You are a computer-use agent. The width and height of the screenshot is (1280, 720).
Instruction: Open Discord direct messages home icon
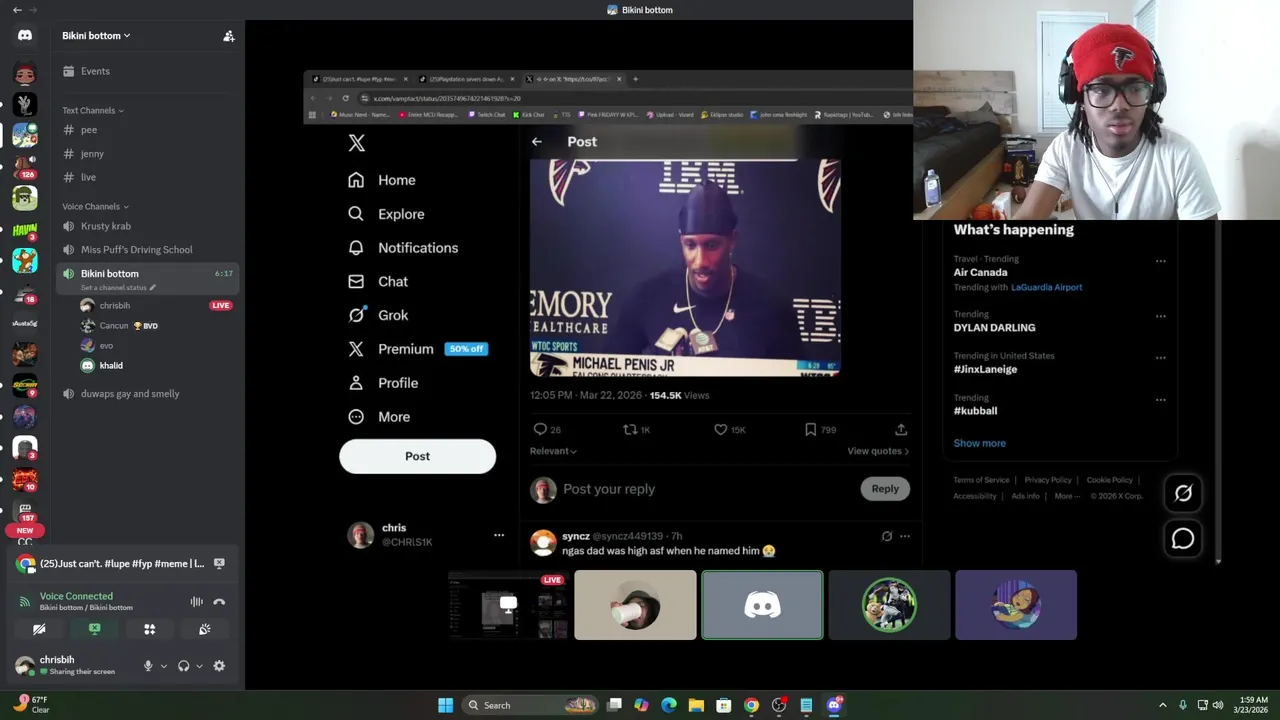coord(25,36)
